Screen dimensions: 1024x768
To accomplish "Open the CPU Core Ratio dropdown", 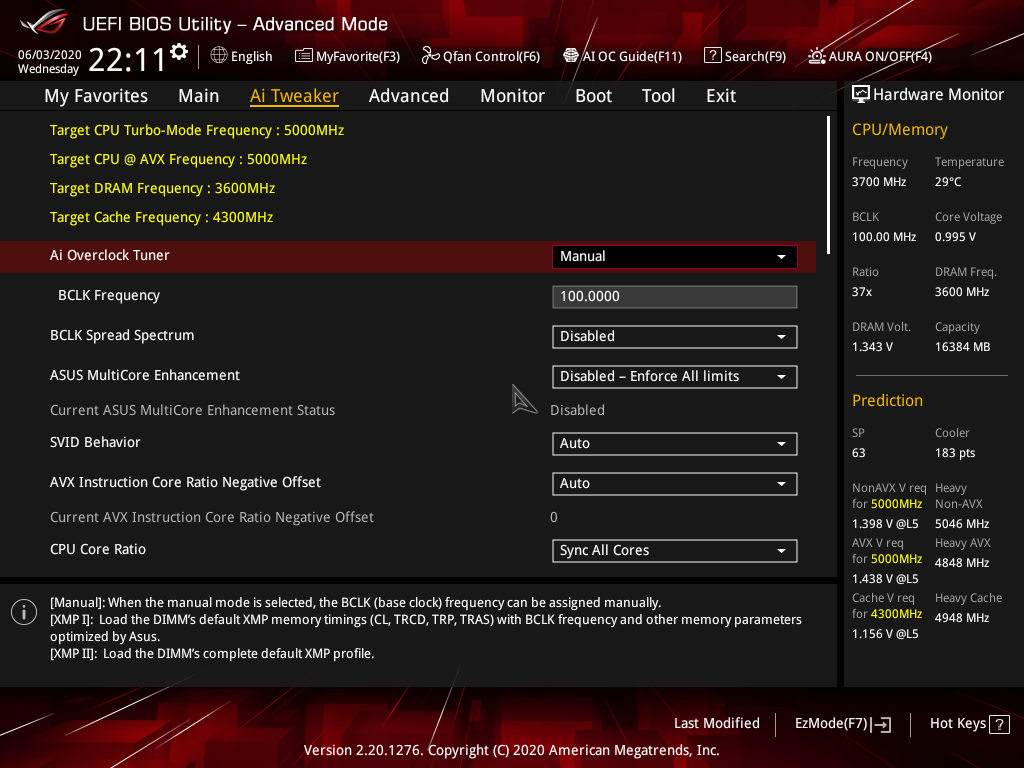I will click(674, 550).
